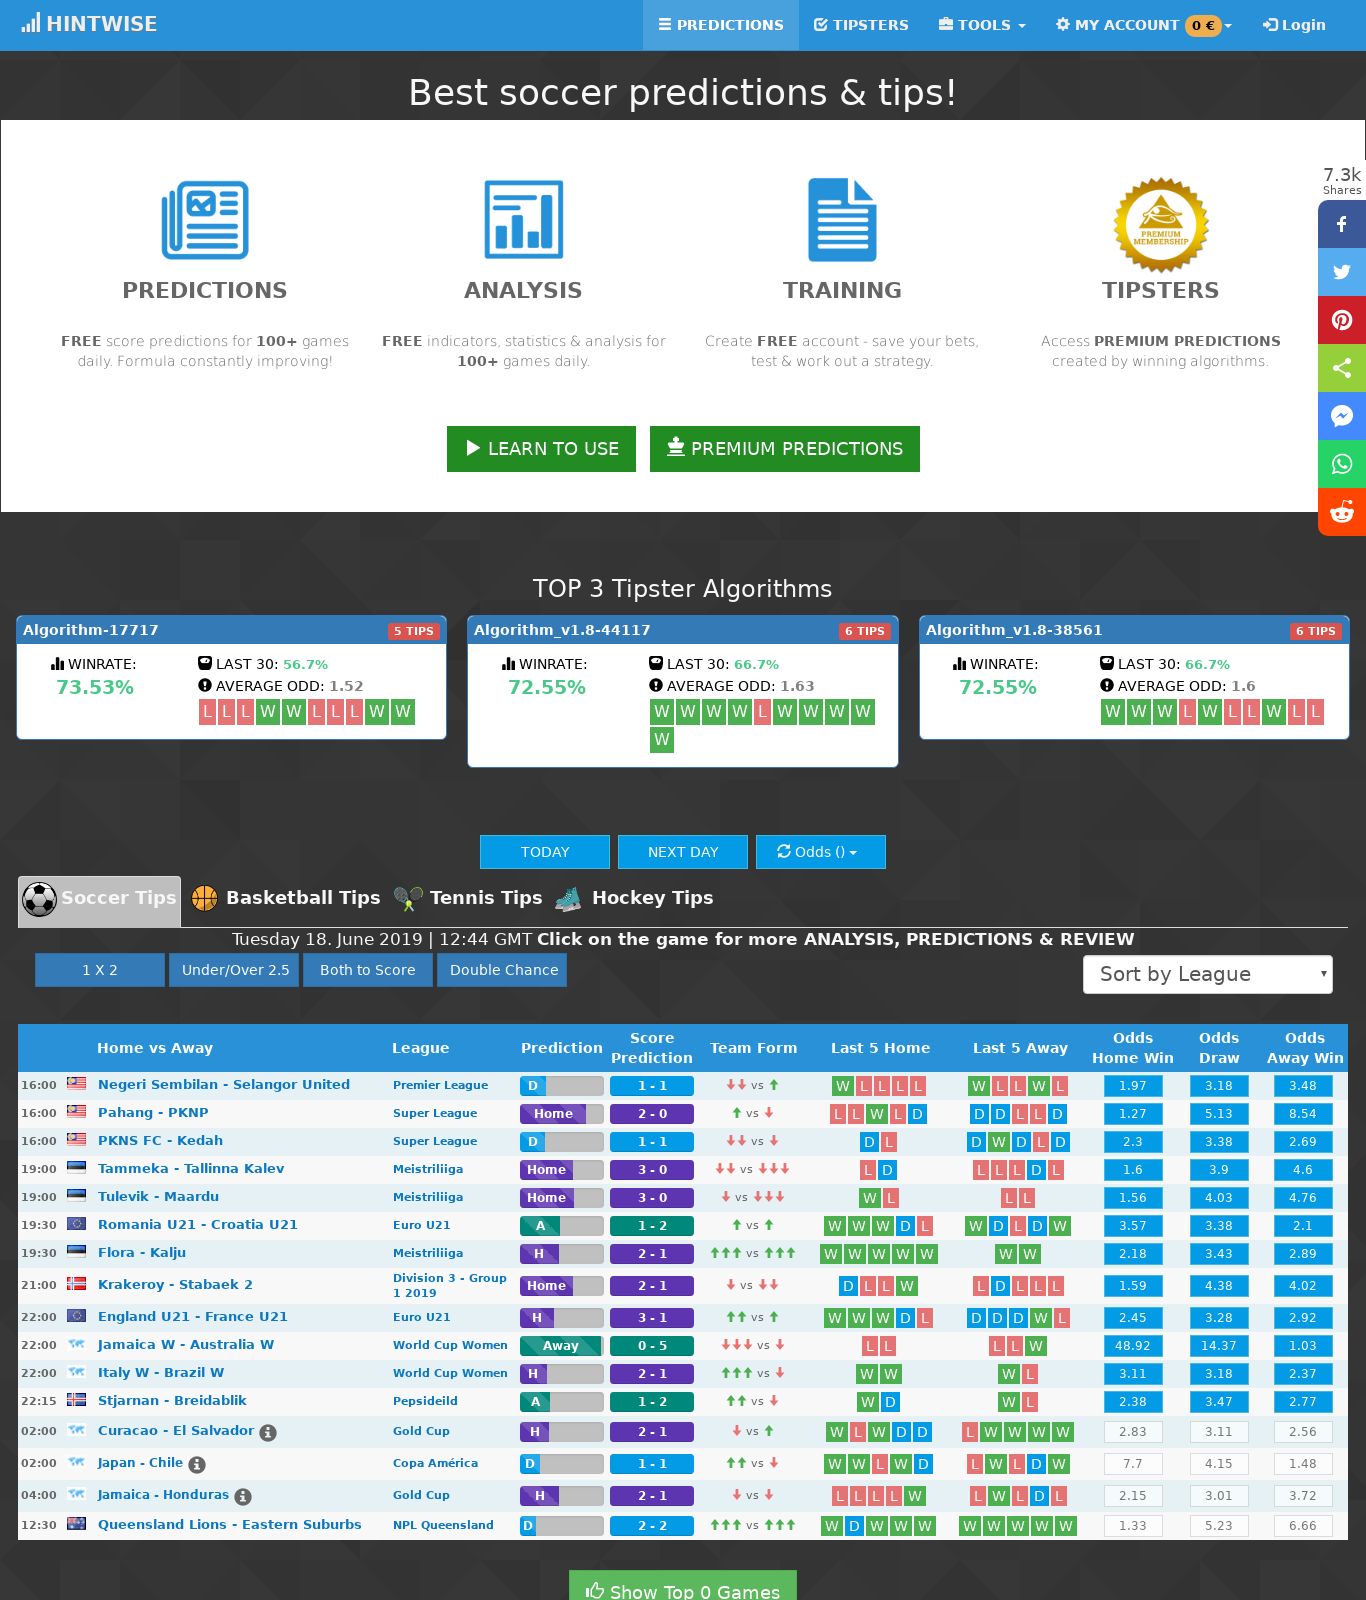Click the Predictions newspaper icon
Image resolution: width=1366 pixels, height=1600 pixels.
[x=205, y=220]
